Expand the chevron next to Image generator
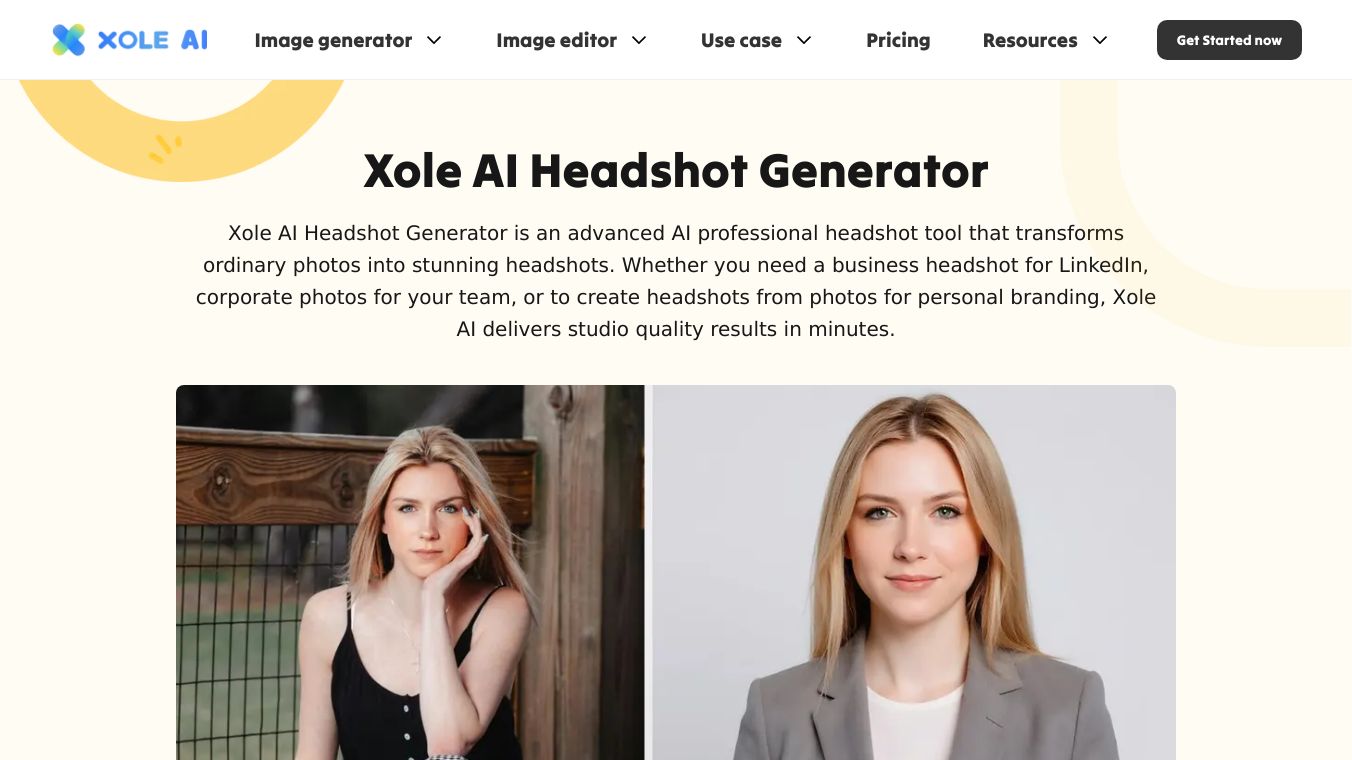Image resolution: width=1352 pixels, height=760 pixels. [434, 40]
